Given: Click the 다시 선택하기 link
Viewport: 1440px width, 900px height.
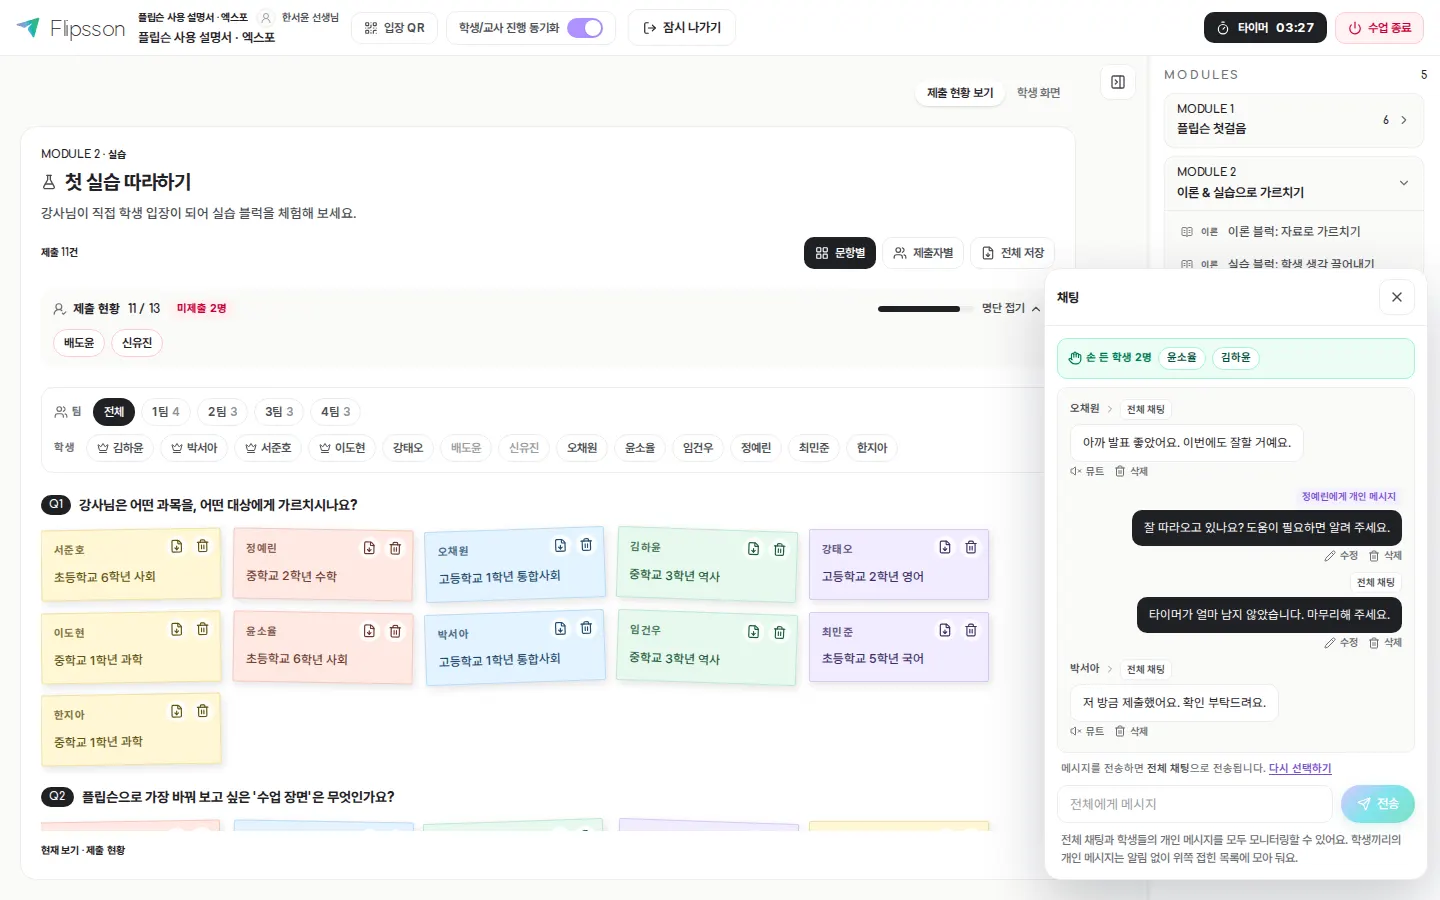Looking at the screenshot, I should pos(1300,768).
